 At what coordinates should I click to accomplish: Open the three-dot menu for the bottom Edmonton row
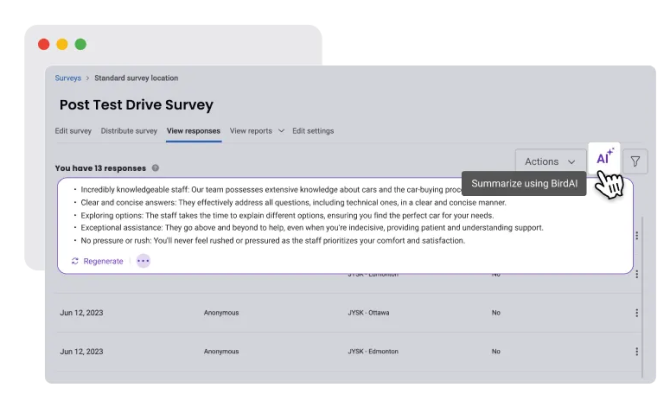click(x=636, y=351)
